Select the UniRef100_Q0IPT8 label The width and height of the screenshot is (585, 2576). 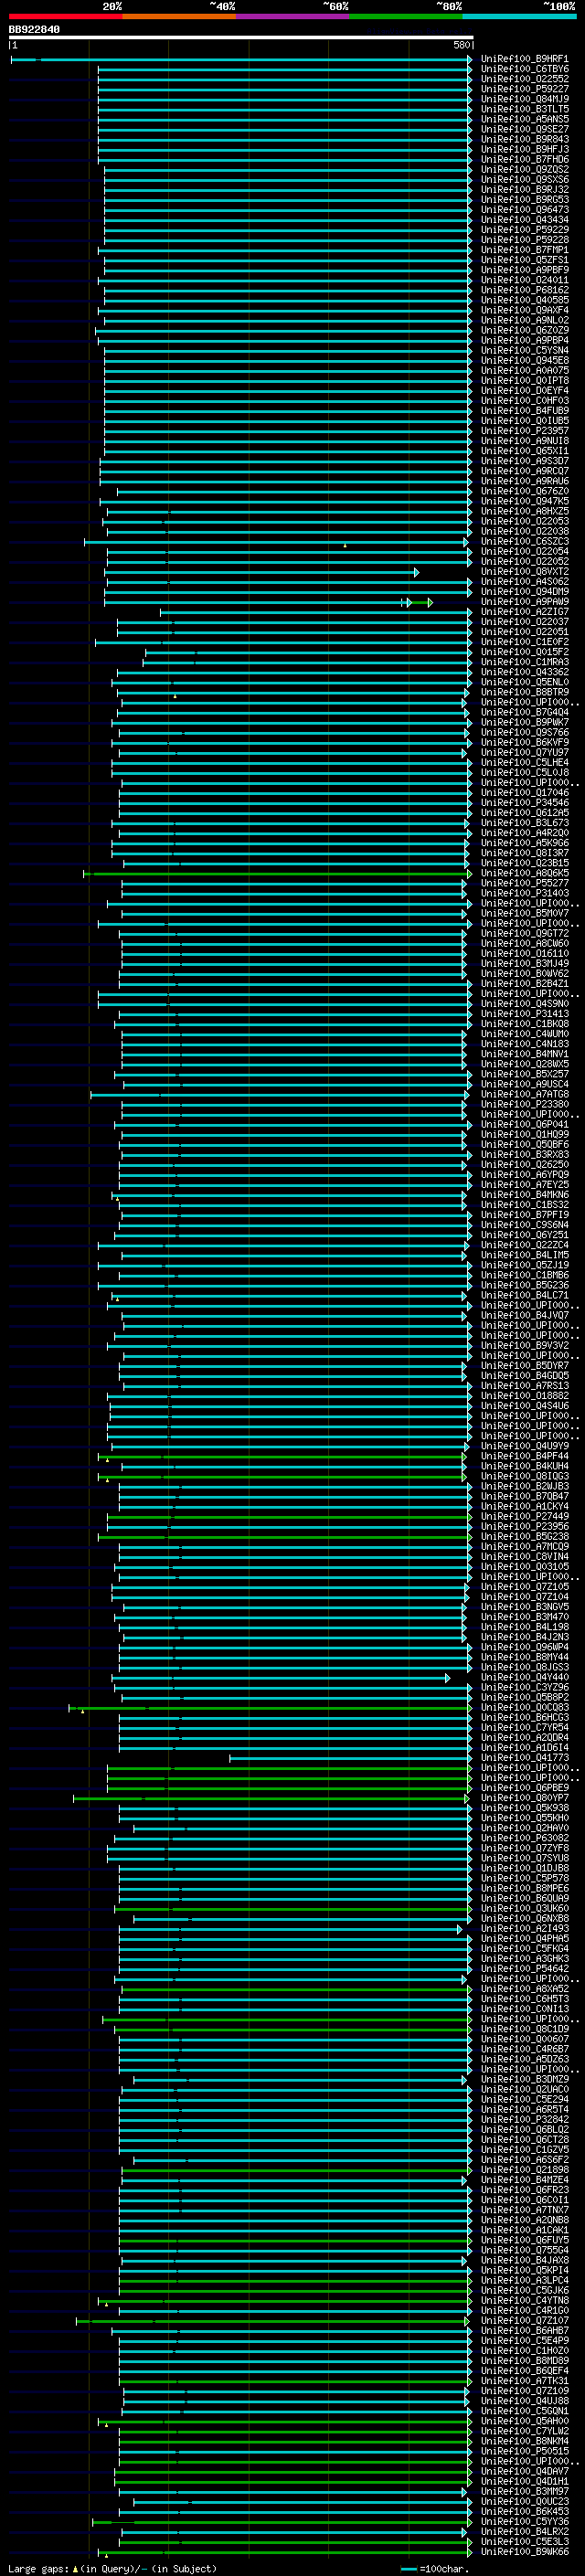524,381
